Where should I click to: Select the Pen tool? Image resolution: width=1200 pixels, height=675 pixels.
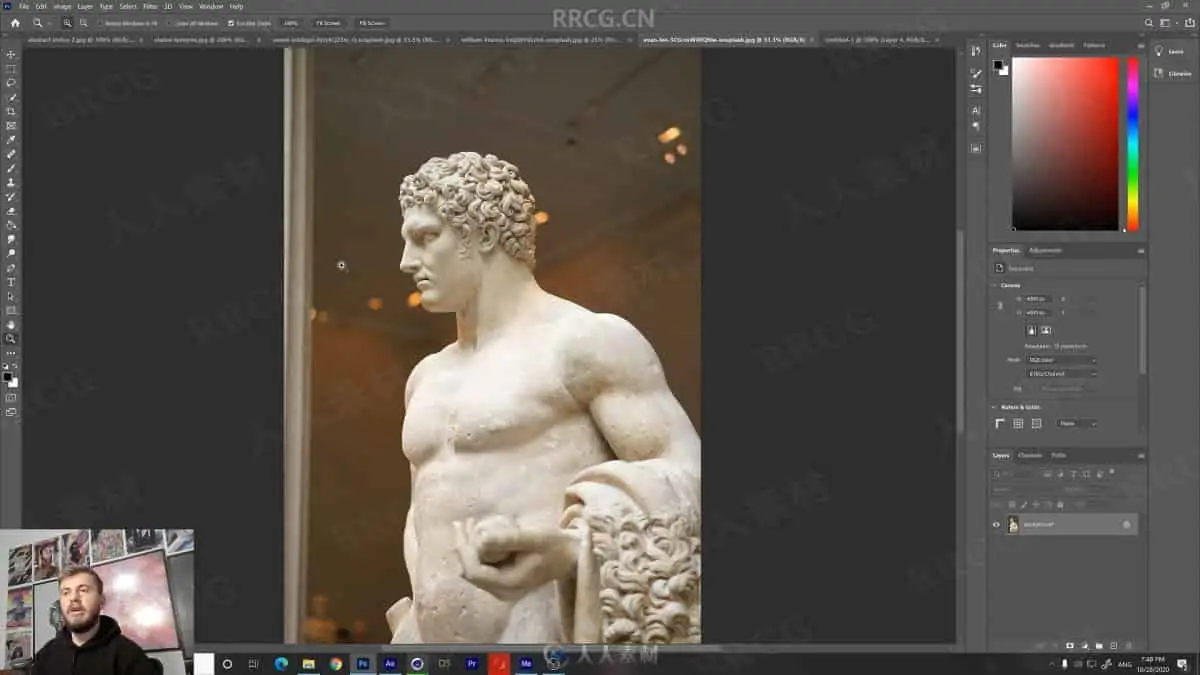[x=11, y=268]
